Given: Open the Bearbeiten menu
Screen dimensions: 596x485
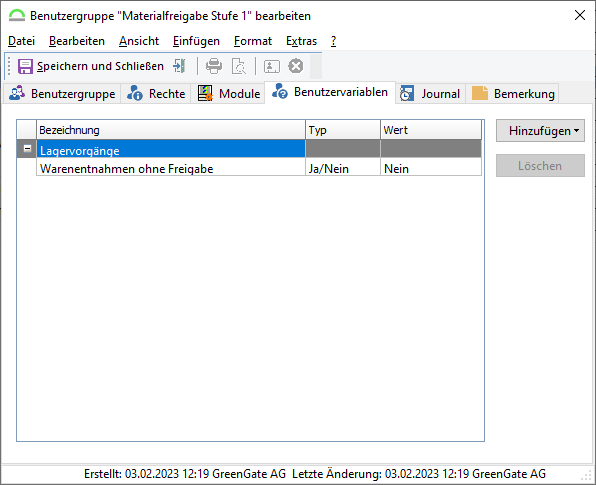Looking at the screenshot, I should [x=77, y=41].
